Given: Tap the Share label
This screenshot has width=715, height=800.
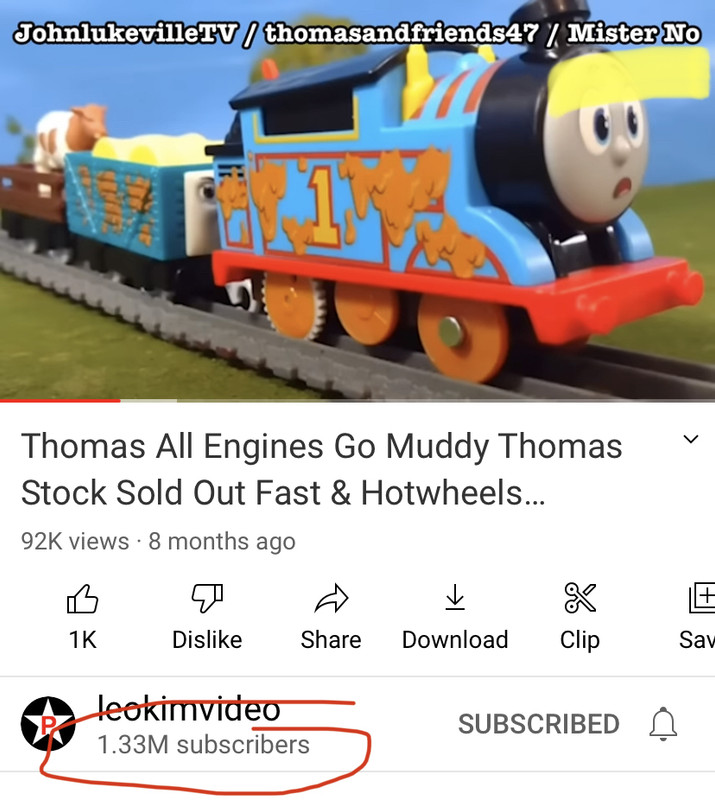Looking at the screenshot, I should 331,640.
